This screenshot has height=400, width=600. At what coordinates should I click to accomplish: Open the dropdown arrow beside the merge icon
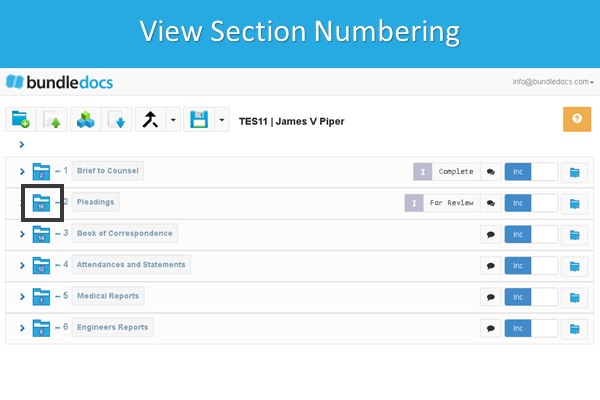pos(173,120)
